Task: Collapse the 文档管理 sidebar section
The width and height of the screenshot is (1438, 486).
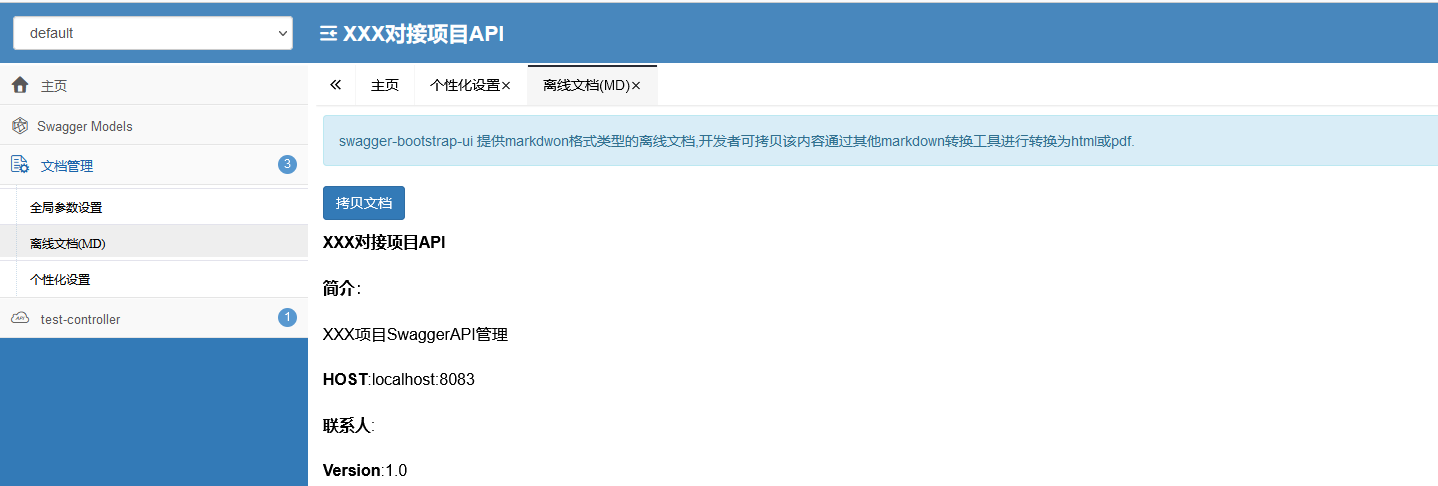Action: tap(67, 166)
